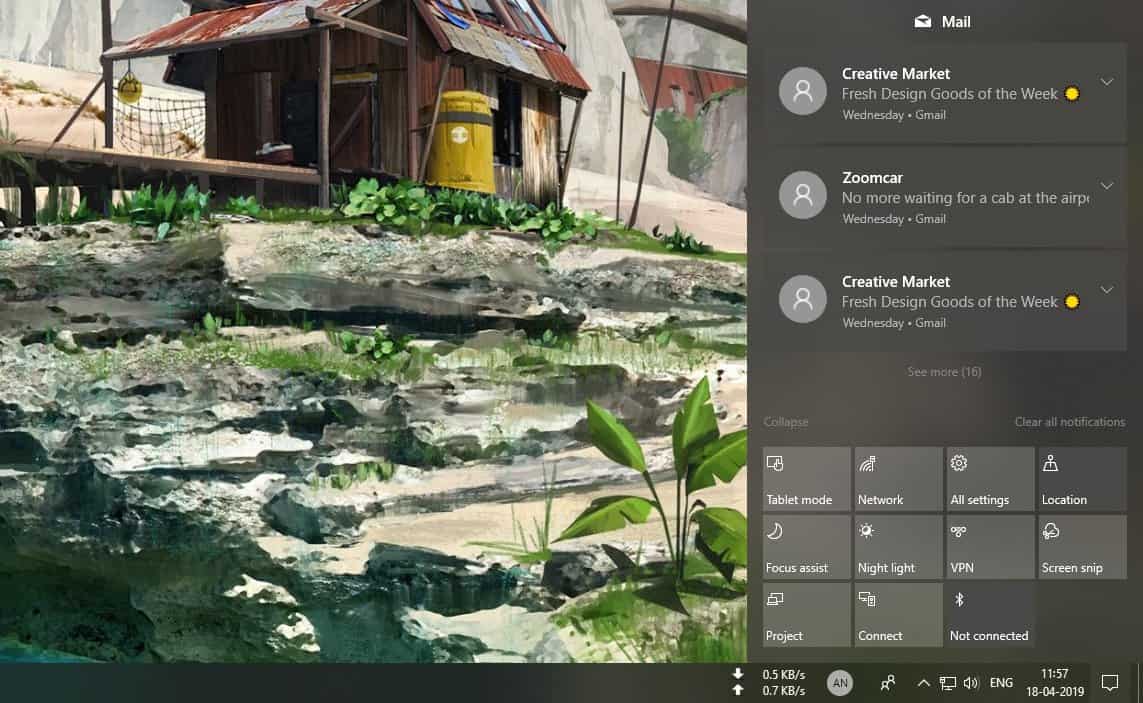
Task: Click See more (16) link
Action: tap(944, 372)
